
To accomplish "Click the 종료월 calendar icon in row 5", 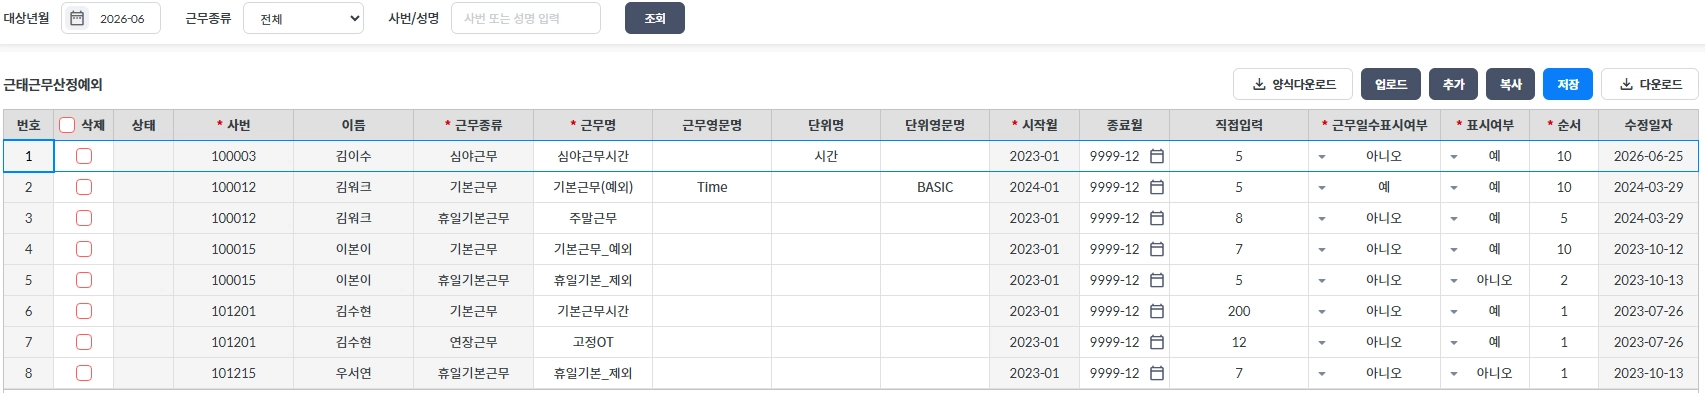I will pyautogui.click(x=1157, y=280).
